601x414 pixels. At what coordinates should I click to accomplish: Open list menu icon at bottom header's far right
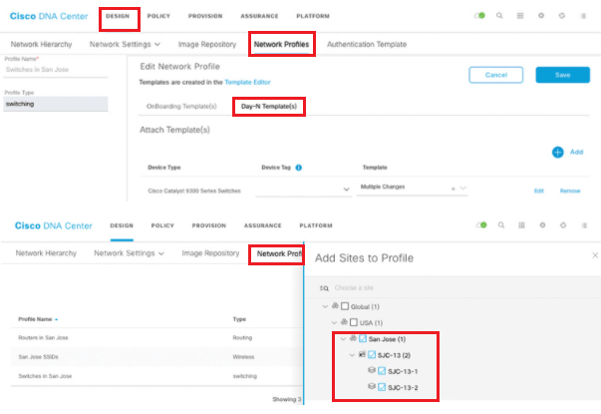(x=584, y=225)
